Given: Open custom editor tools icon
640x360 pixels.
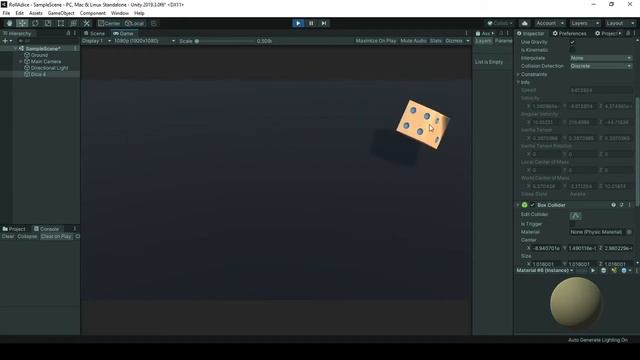Looking at the screenshot, I should pyautogui.click(x=87, y=23).
